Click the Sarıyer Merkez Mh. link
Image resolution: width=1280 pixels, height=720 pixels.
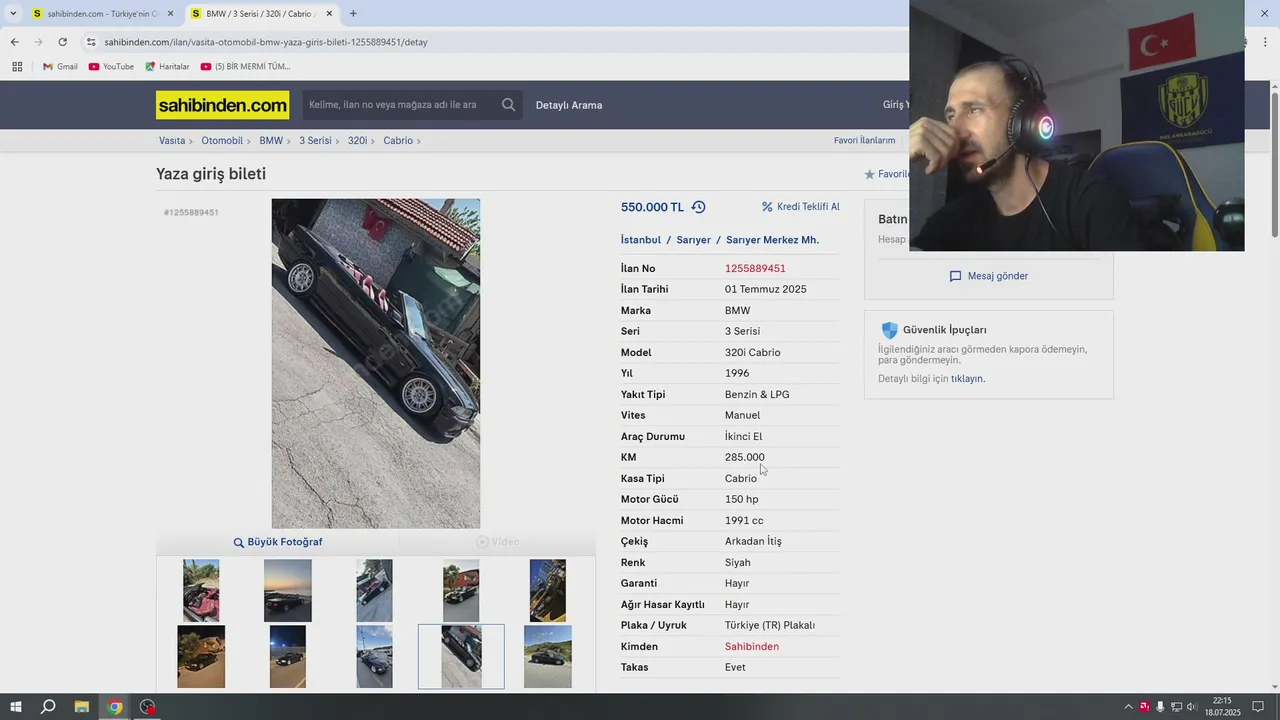pyautogui.click(x=772, y=240)
